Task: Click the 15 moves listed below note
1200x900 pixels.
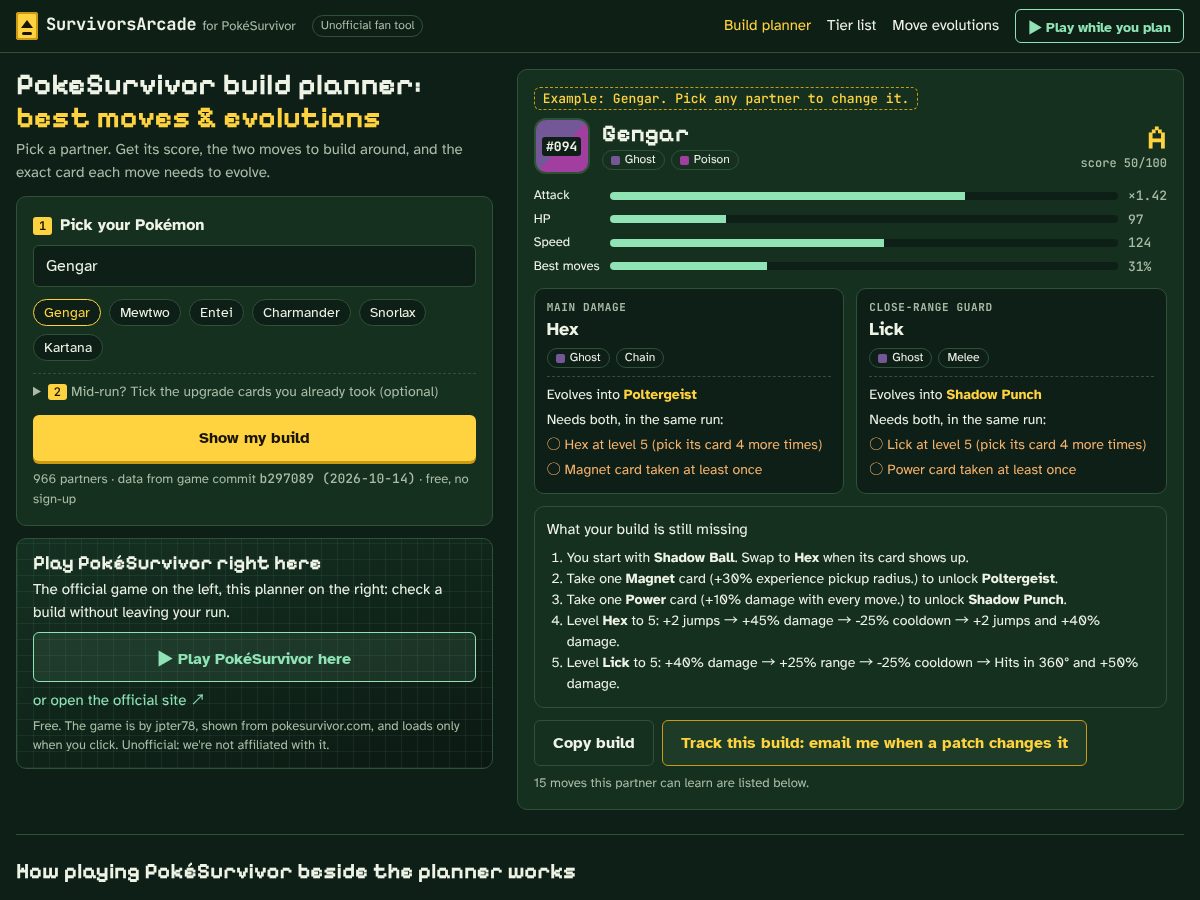Action: pos(671,783)
